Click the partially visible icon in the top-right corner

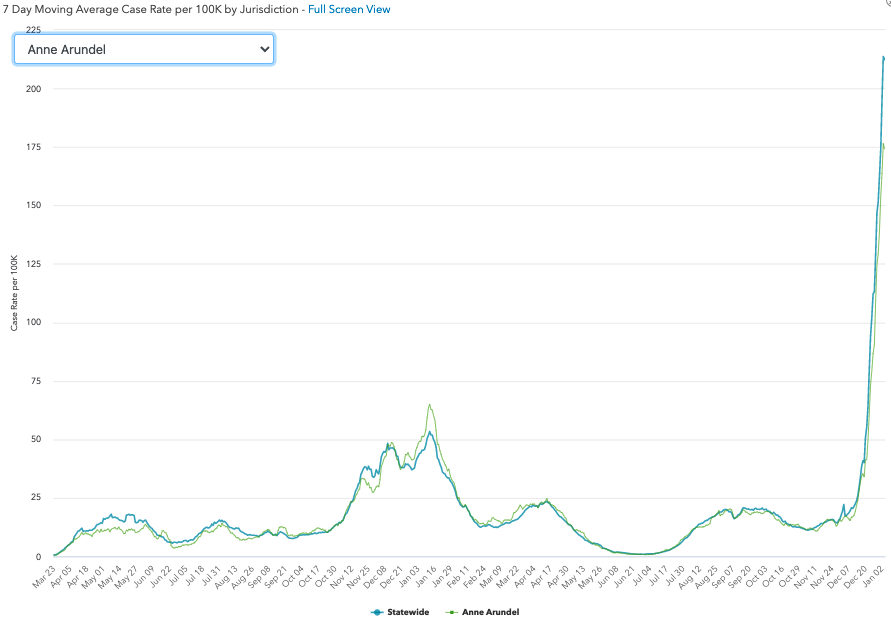pyautogui.click(x=887, y=5)
